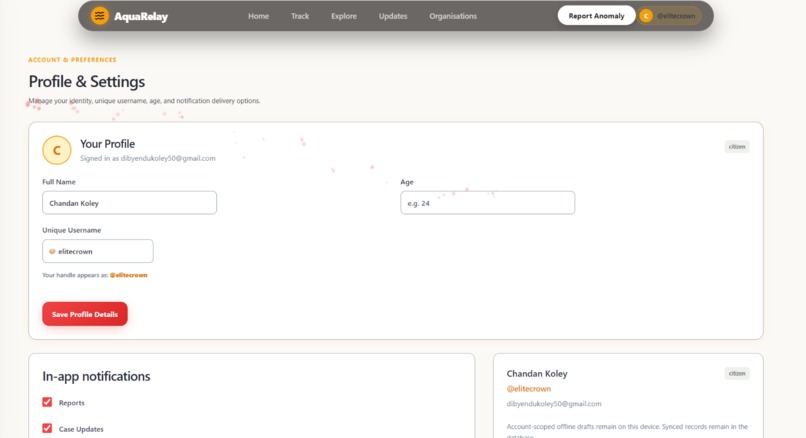Click the AquaRelay wave logo icon
Image resolution: width=806 pixels, height=438 pixels.
100,16
